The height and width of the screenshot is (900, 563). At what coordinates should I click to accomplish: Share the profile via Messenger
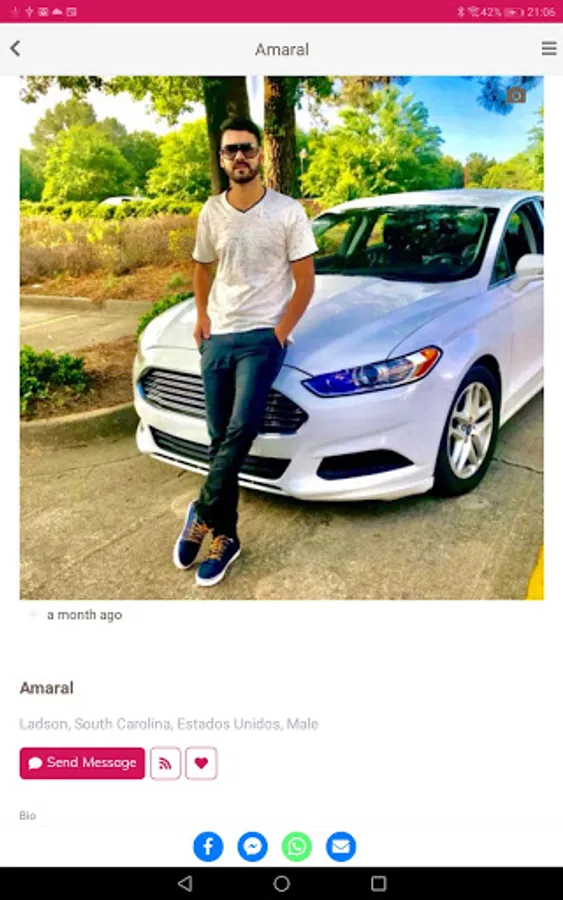[253, 846]
